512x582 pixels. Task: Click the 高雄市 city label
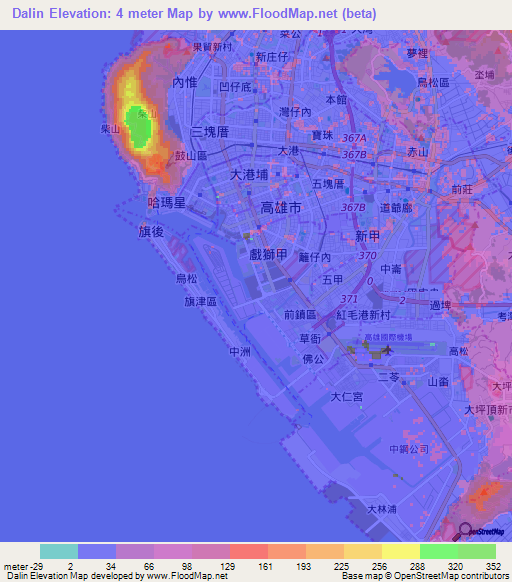click(281, 207)
